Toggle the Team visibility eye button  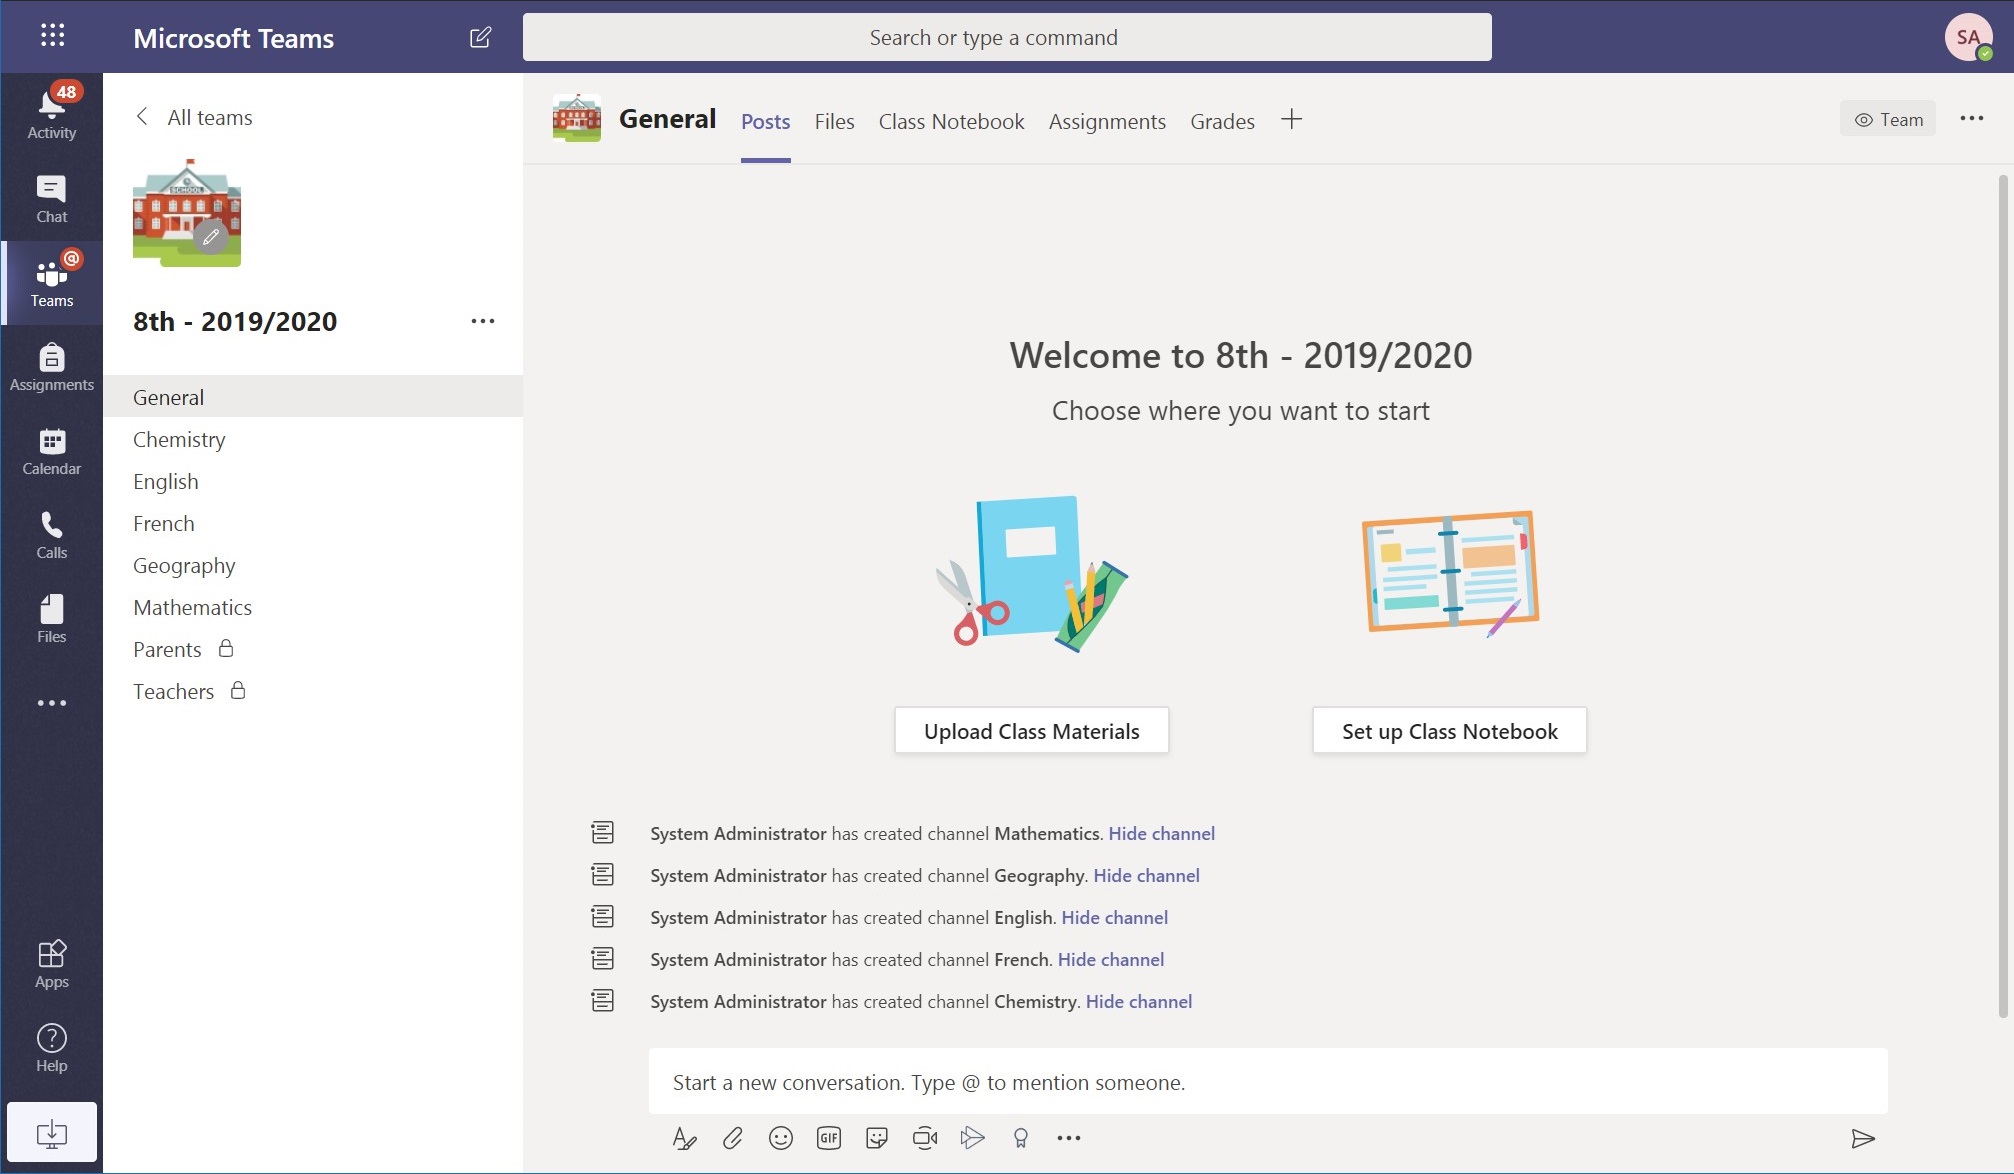1887,120
